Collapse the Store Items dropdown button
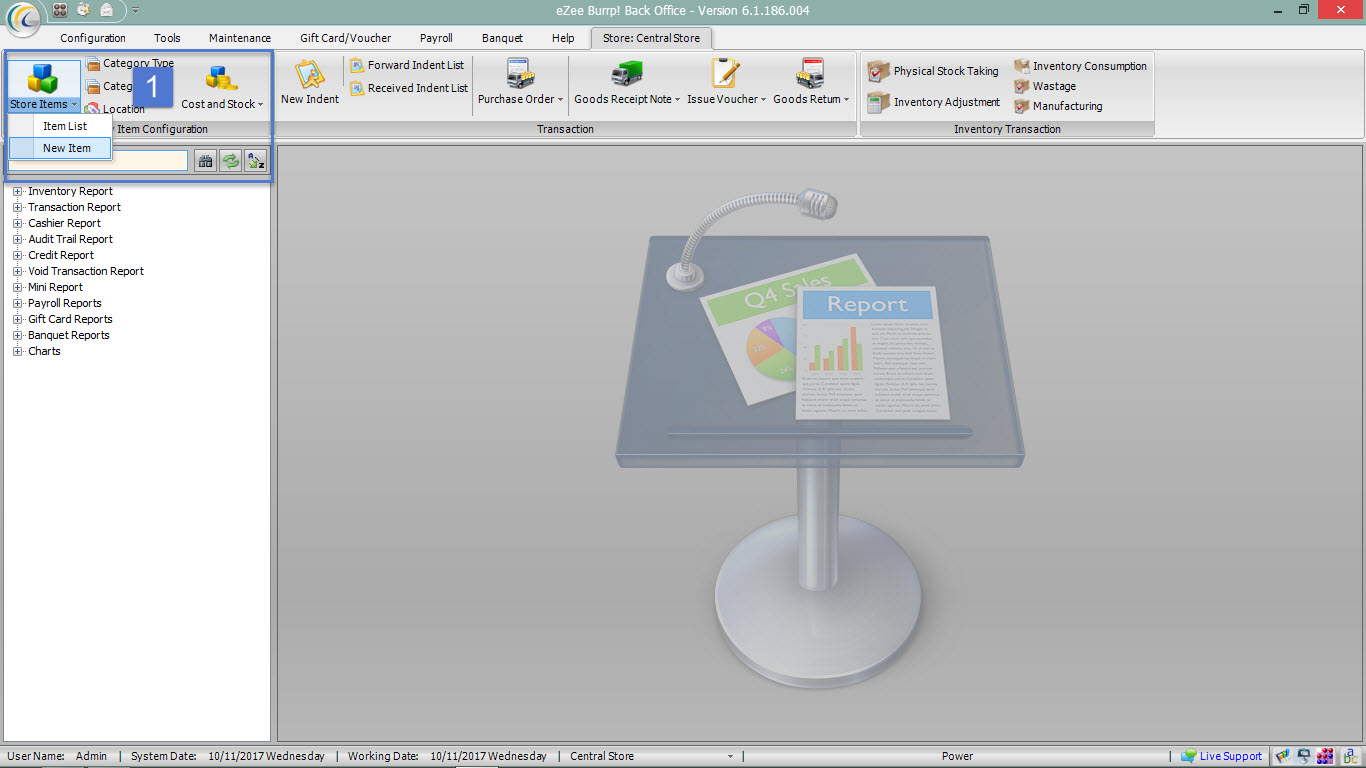 coord(44,85)
